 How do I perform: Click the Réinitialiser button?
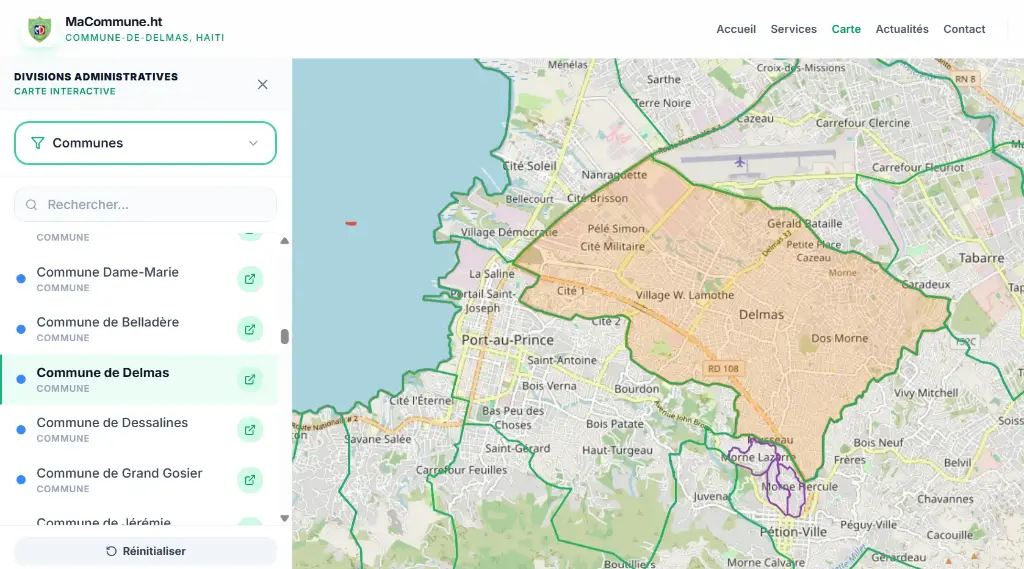click(x=145, y=551)
